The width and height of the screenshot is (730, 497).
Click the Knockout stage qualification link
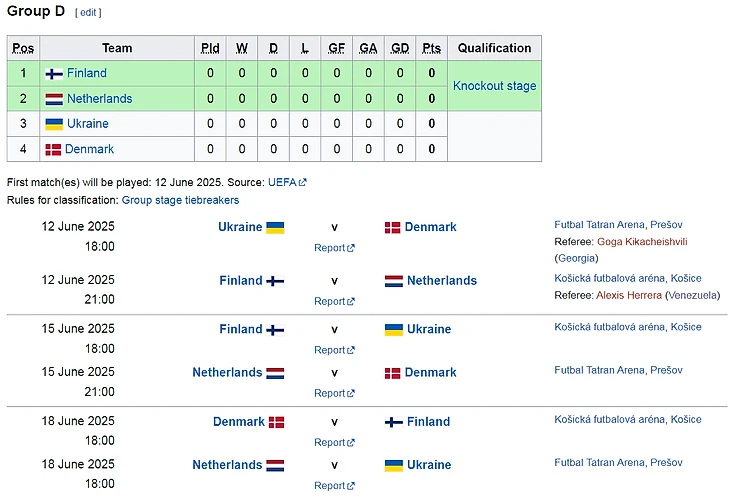pyautogui.click(x=494, y=86)
